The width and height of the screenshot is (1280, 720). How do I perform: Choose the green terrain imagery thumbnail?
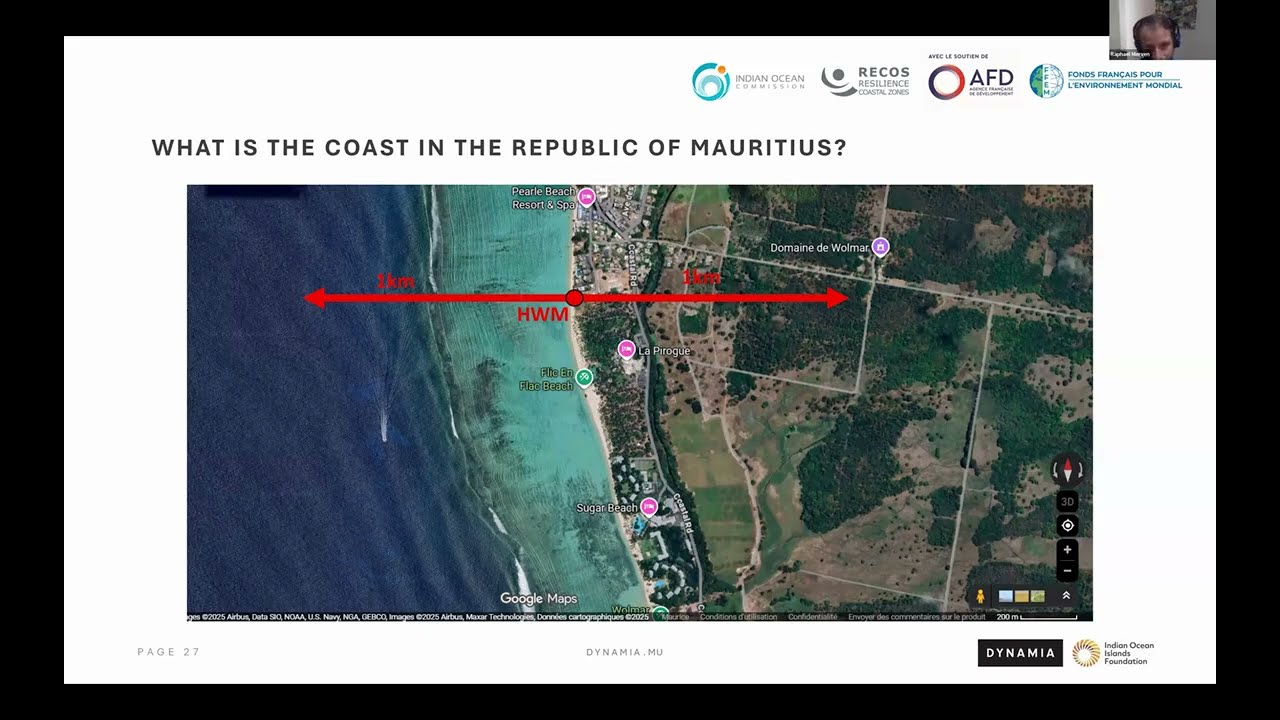point(1037,596)
